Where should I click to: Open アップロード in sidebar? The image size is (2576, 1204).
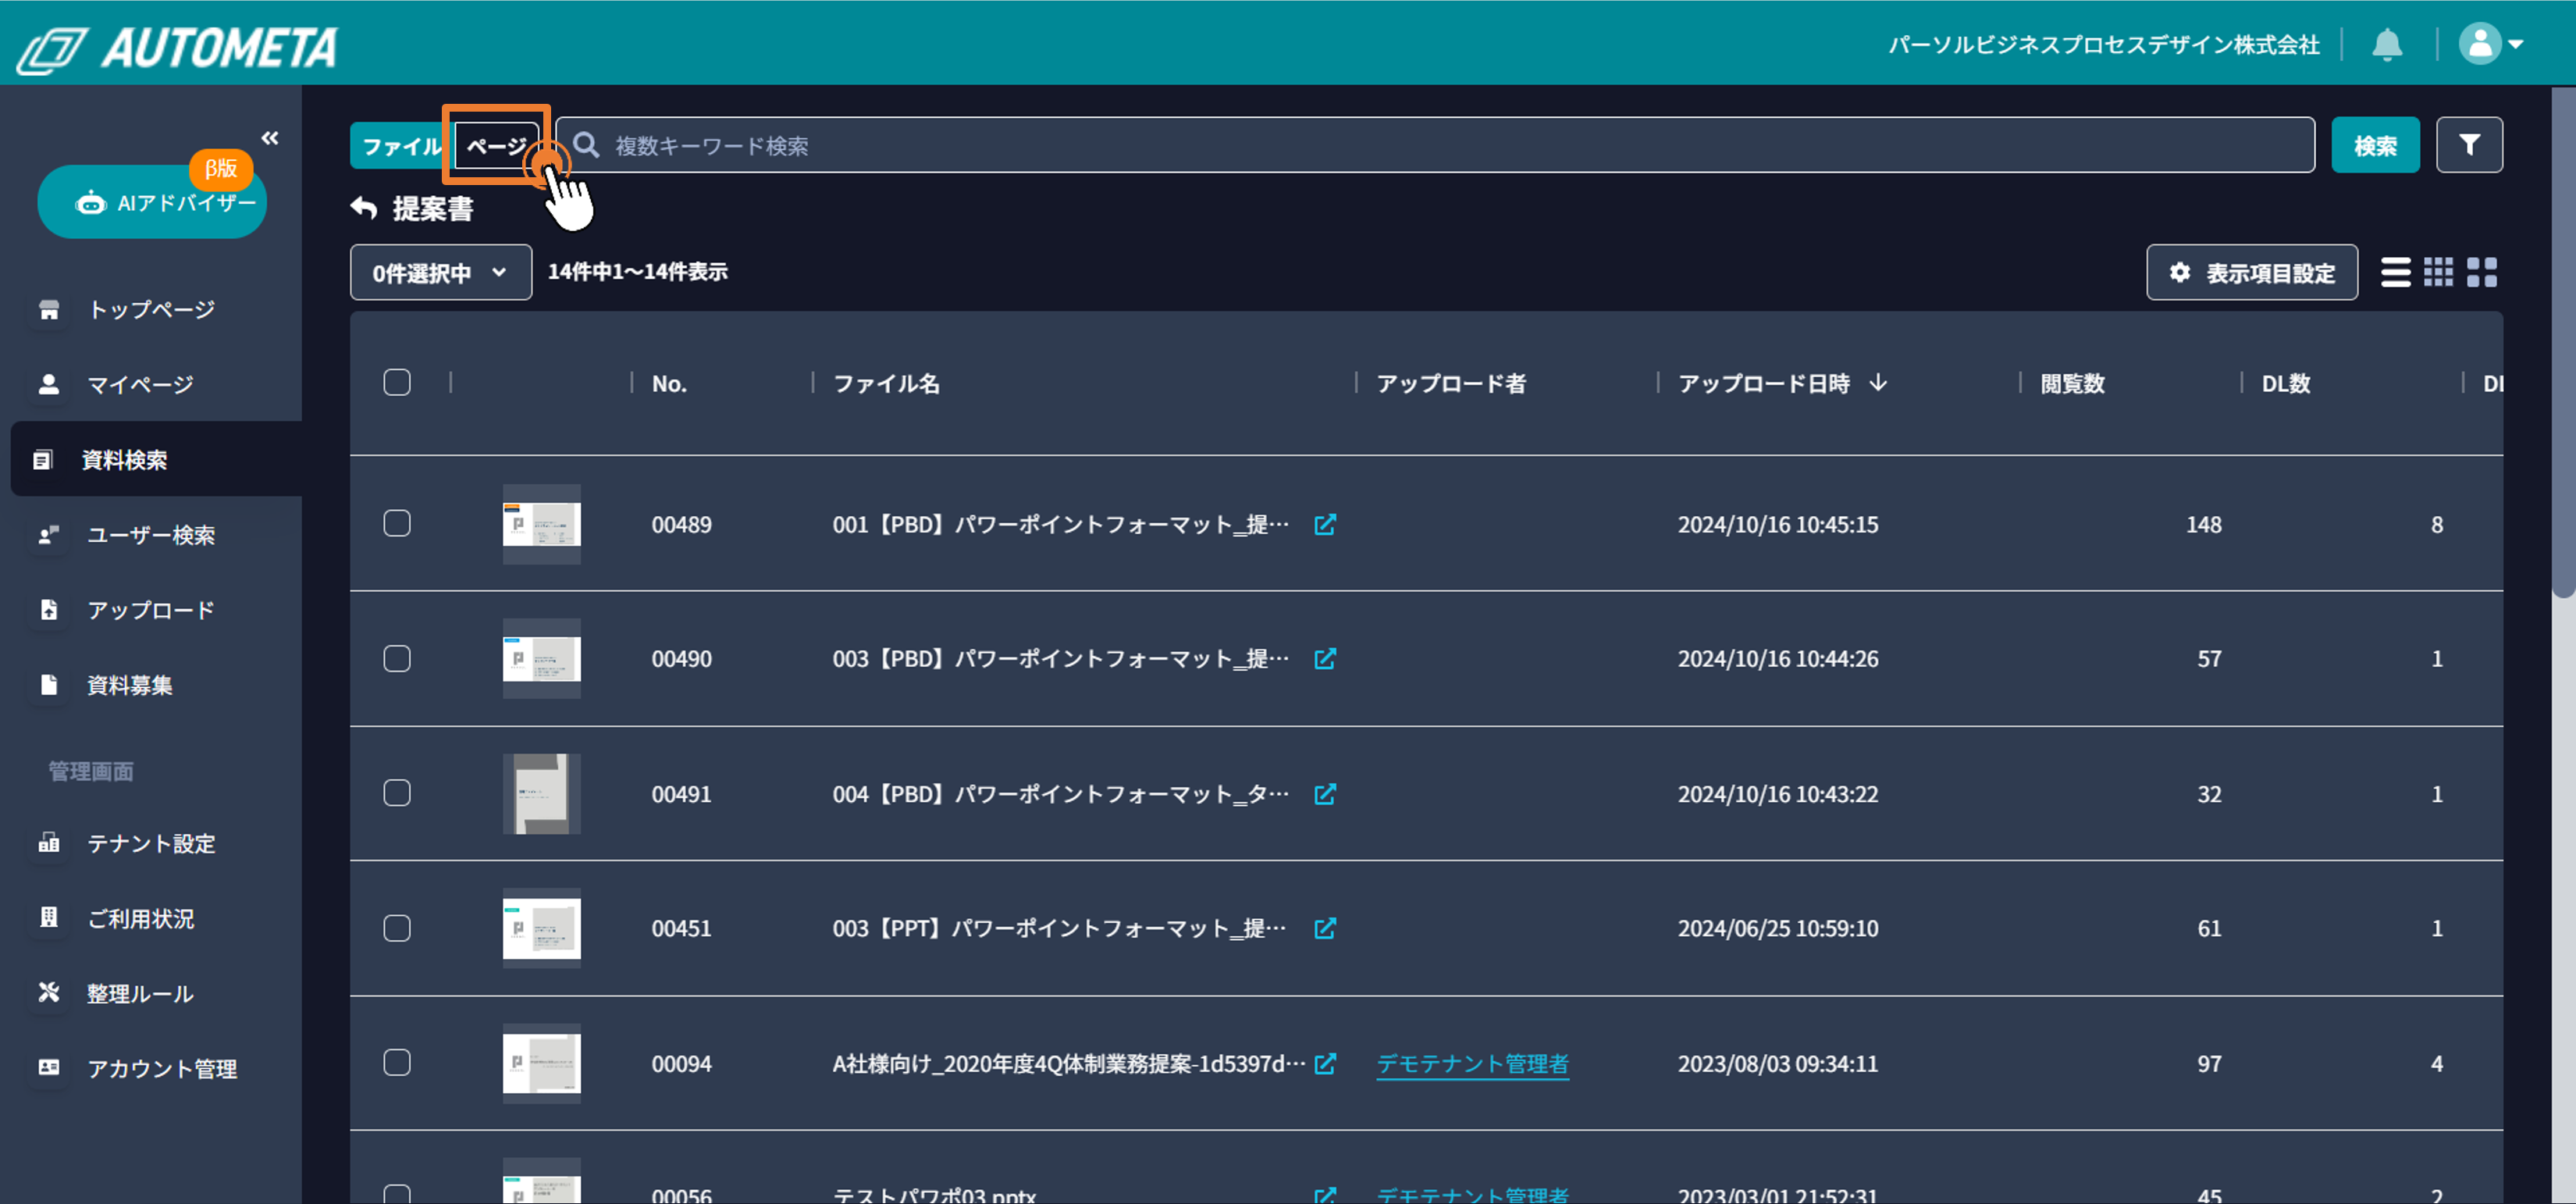pos(150,610)
